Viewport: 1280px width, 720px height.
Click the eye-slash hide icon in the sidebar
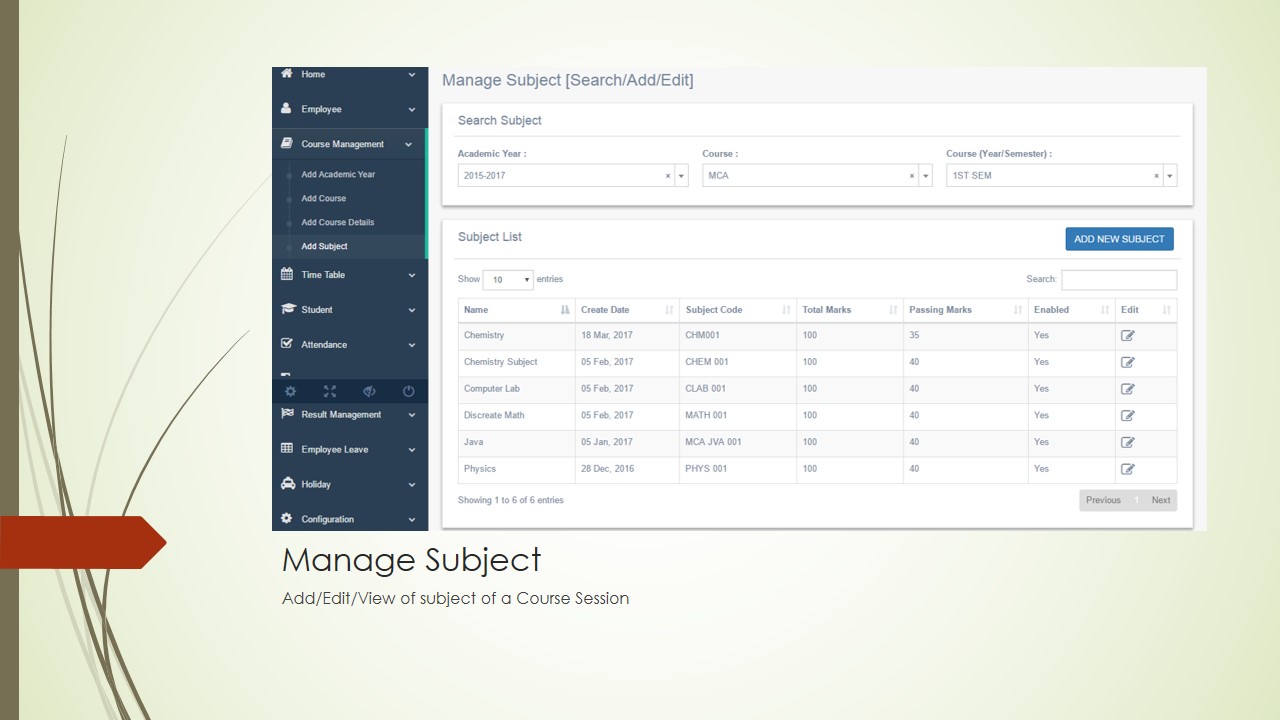(x=369, y=391)
